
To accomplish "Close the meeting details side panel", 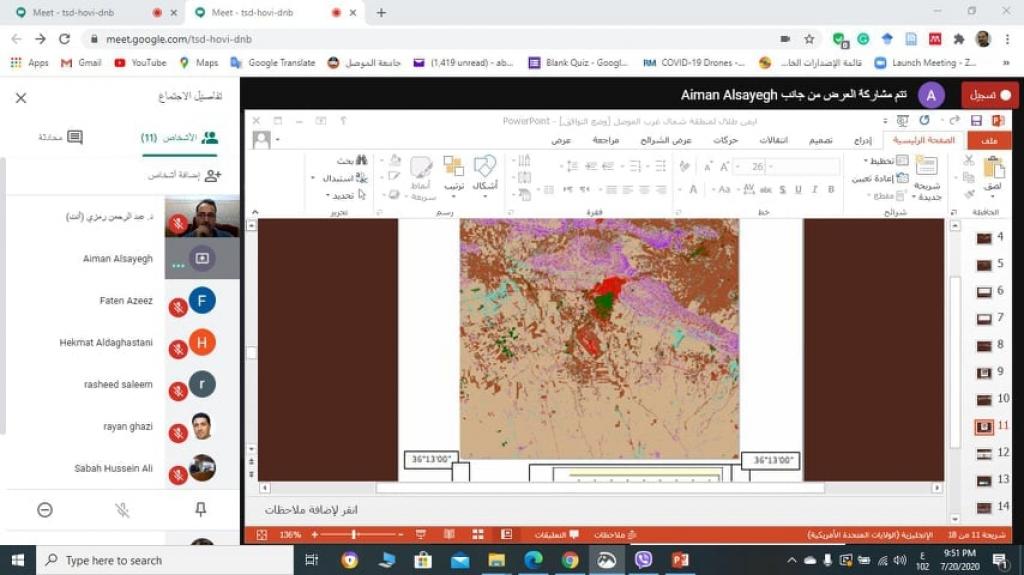I will click(x=21, y=98).
